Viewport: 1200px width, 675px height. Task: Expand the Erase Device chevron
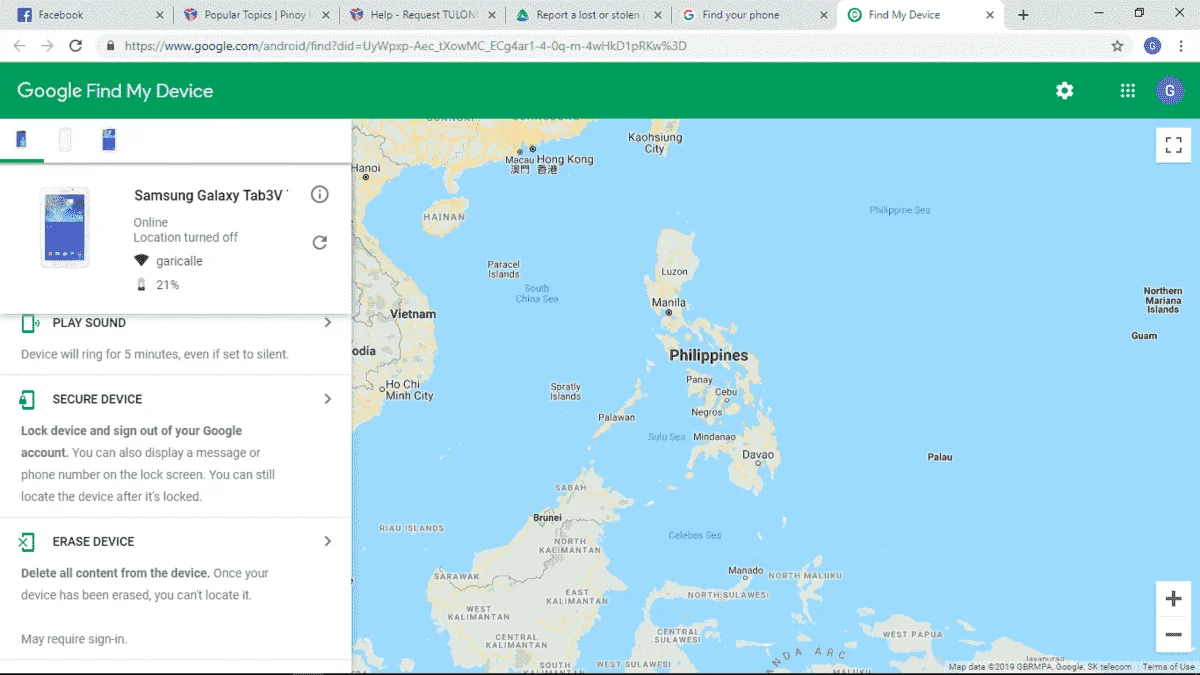327,541
